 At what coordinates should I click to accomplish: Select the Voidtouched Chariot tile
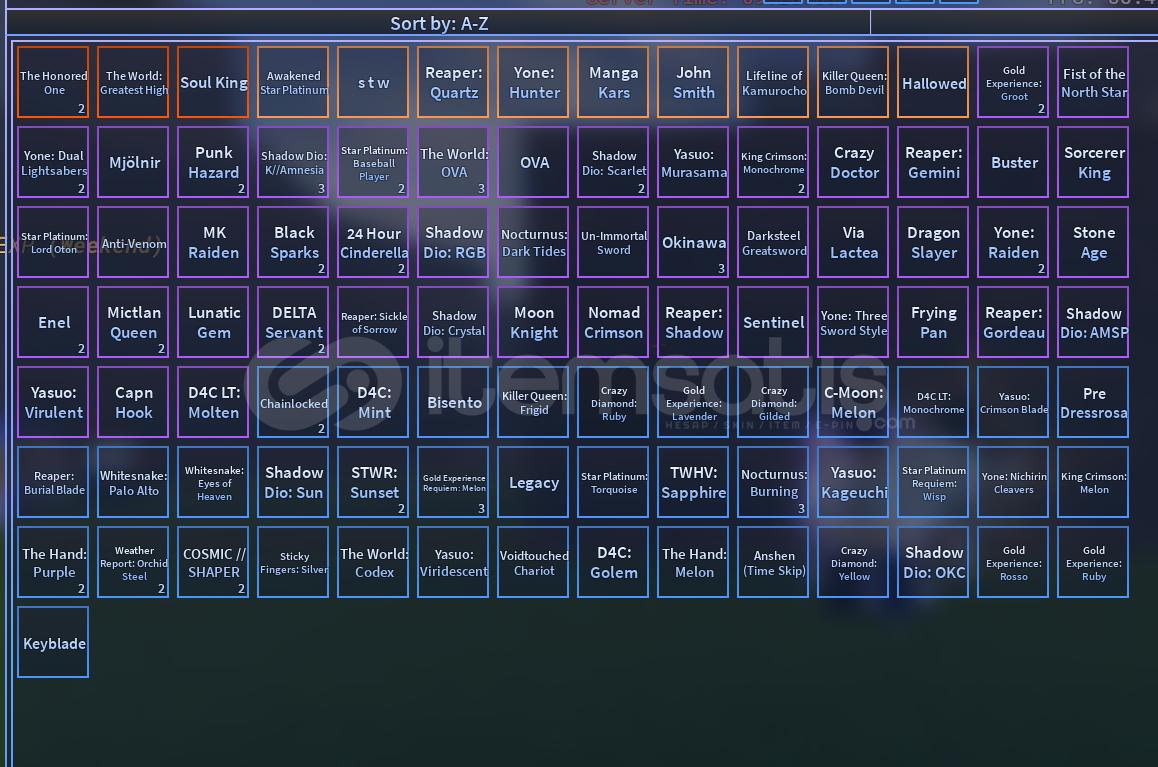click(x=533, y=562)
